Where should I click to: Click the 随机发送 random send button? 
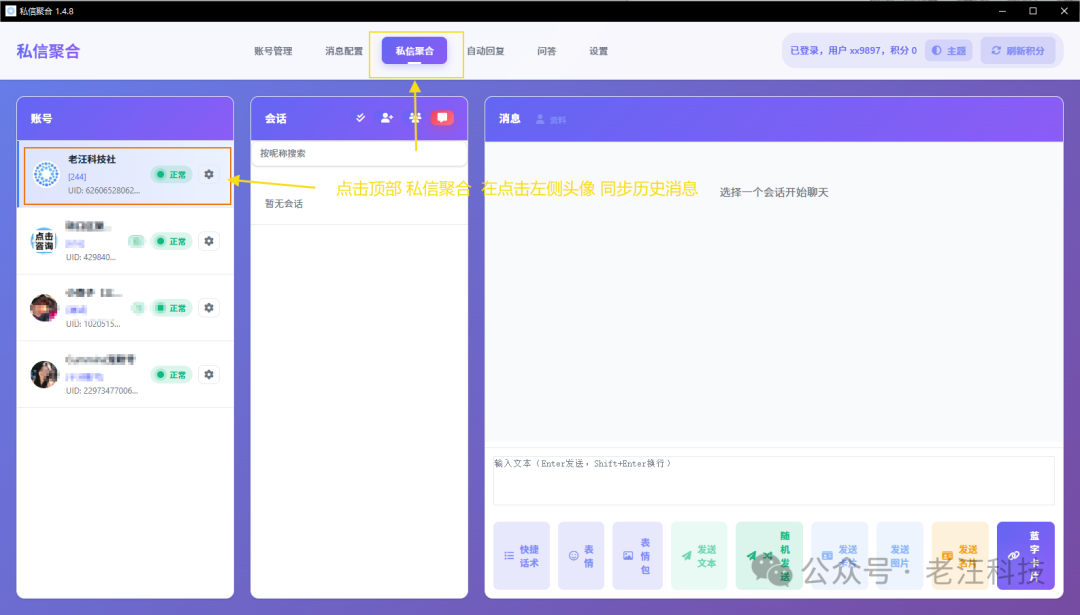tap(769, 556)
